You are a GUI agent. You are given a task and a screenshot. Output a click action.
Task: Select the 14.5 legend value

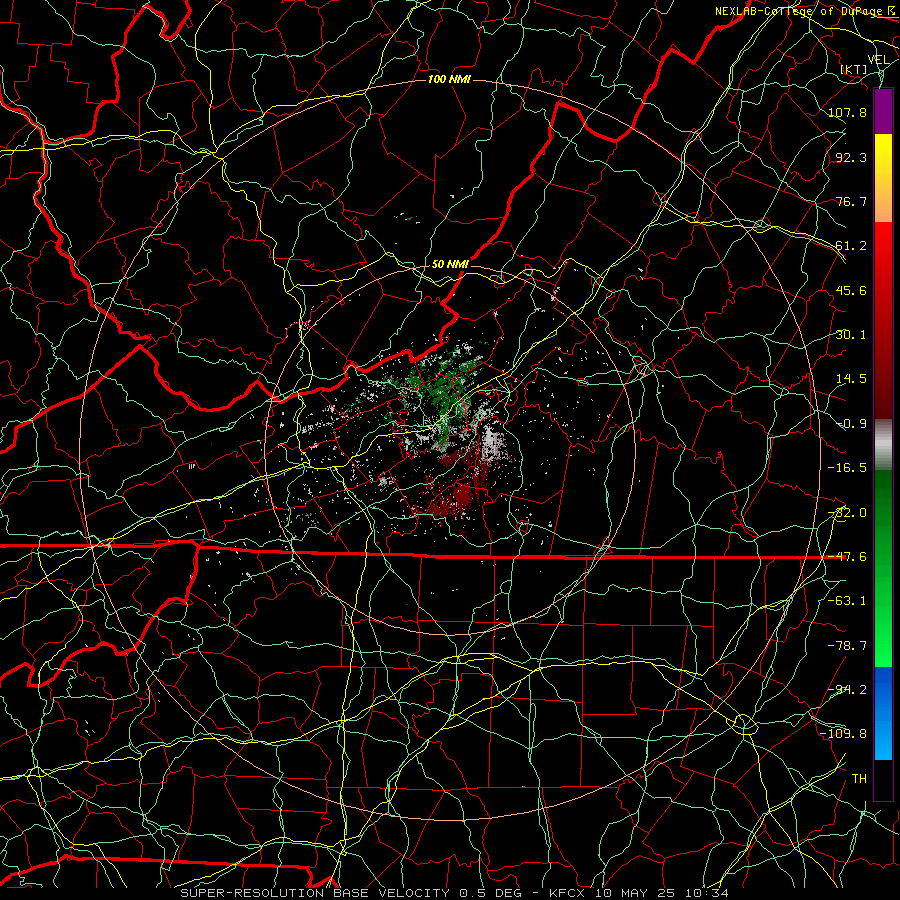851,379
